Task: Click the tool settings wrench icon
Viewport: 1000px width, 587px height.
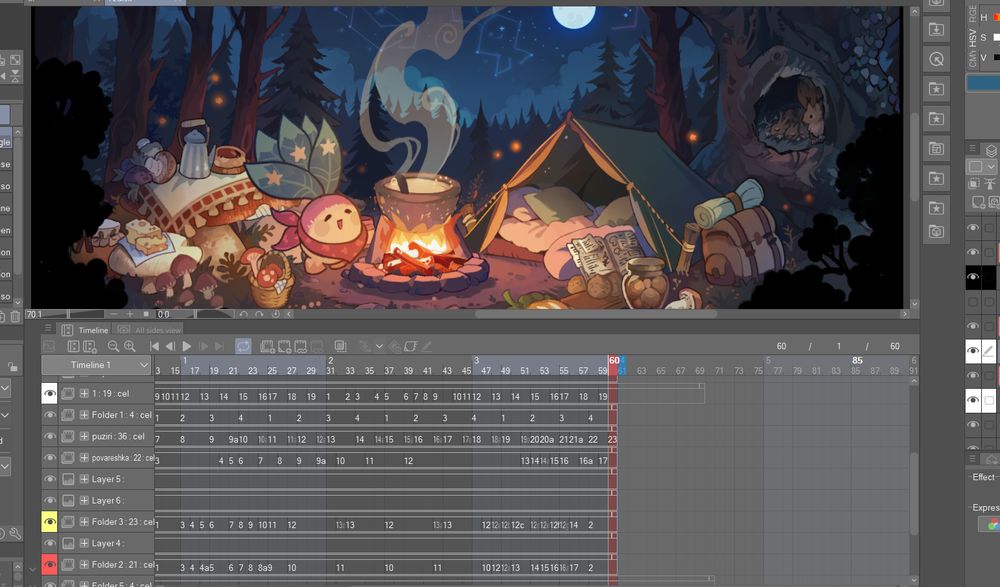Action: (x=15, y=534)
